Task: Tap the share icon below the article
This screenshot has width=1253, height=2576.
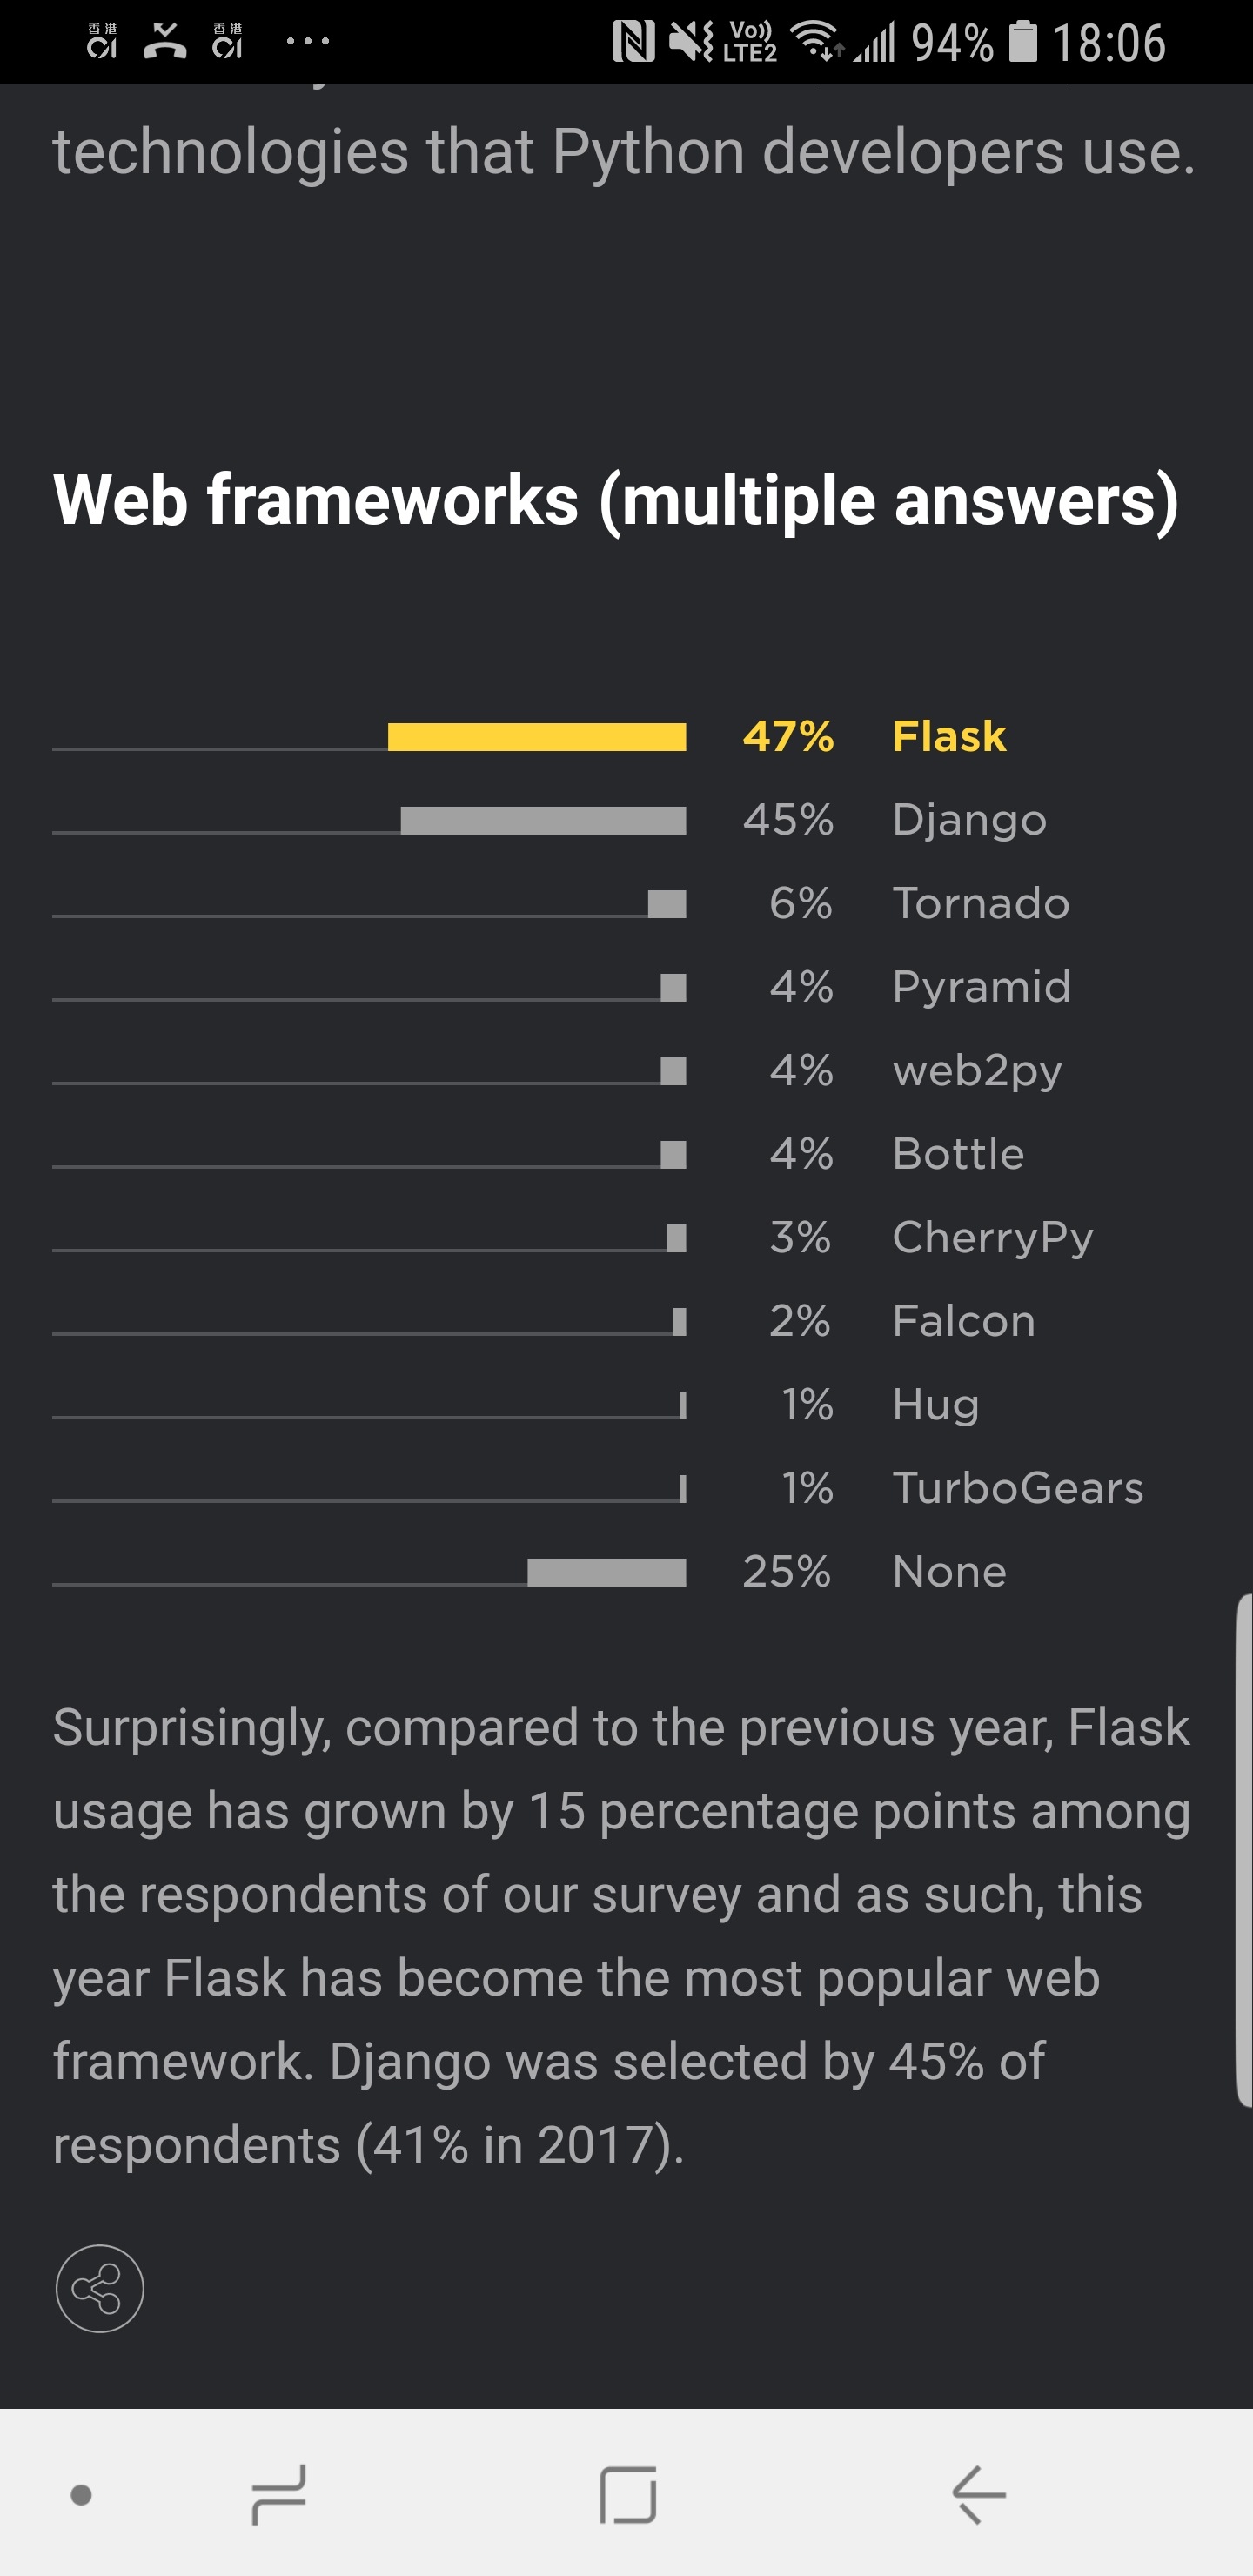Action: pos(99,2288)
